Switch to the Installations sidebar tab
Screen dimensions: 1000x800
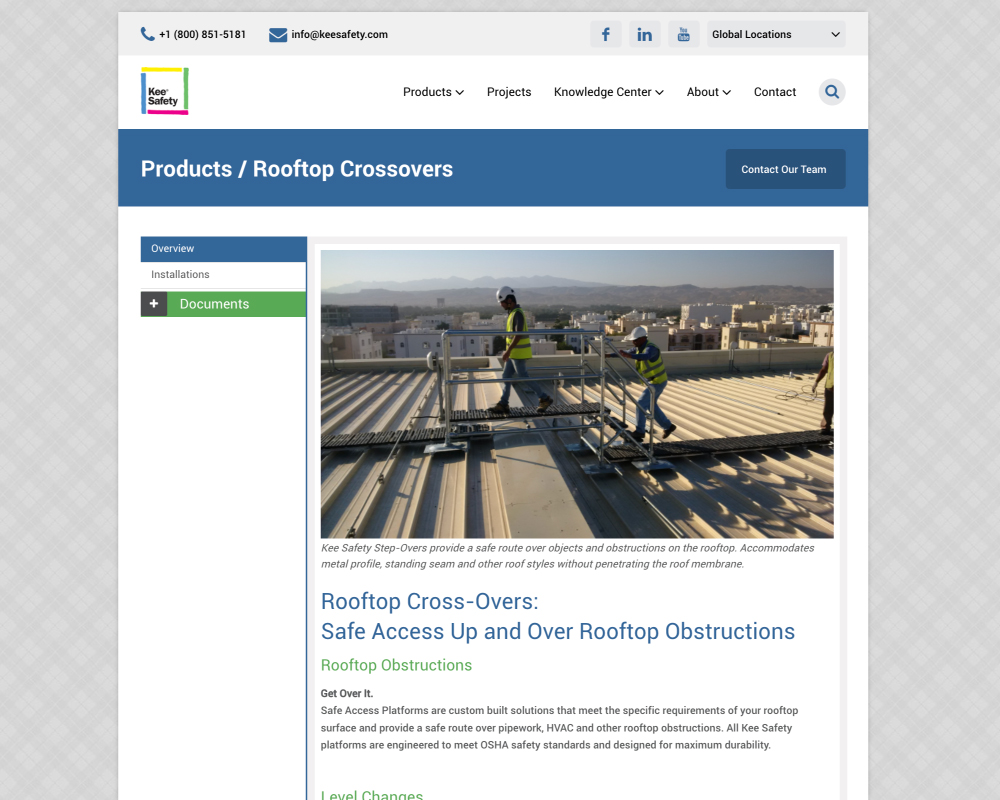coord(223,275)
